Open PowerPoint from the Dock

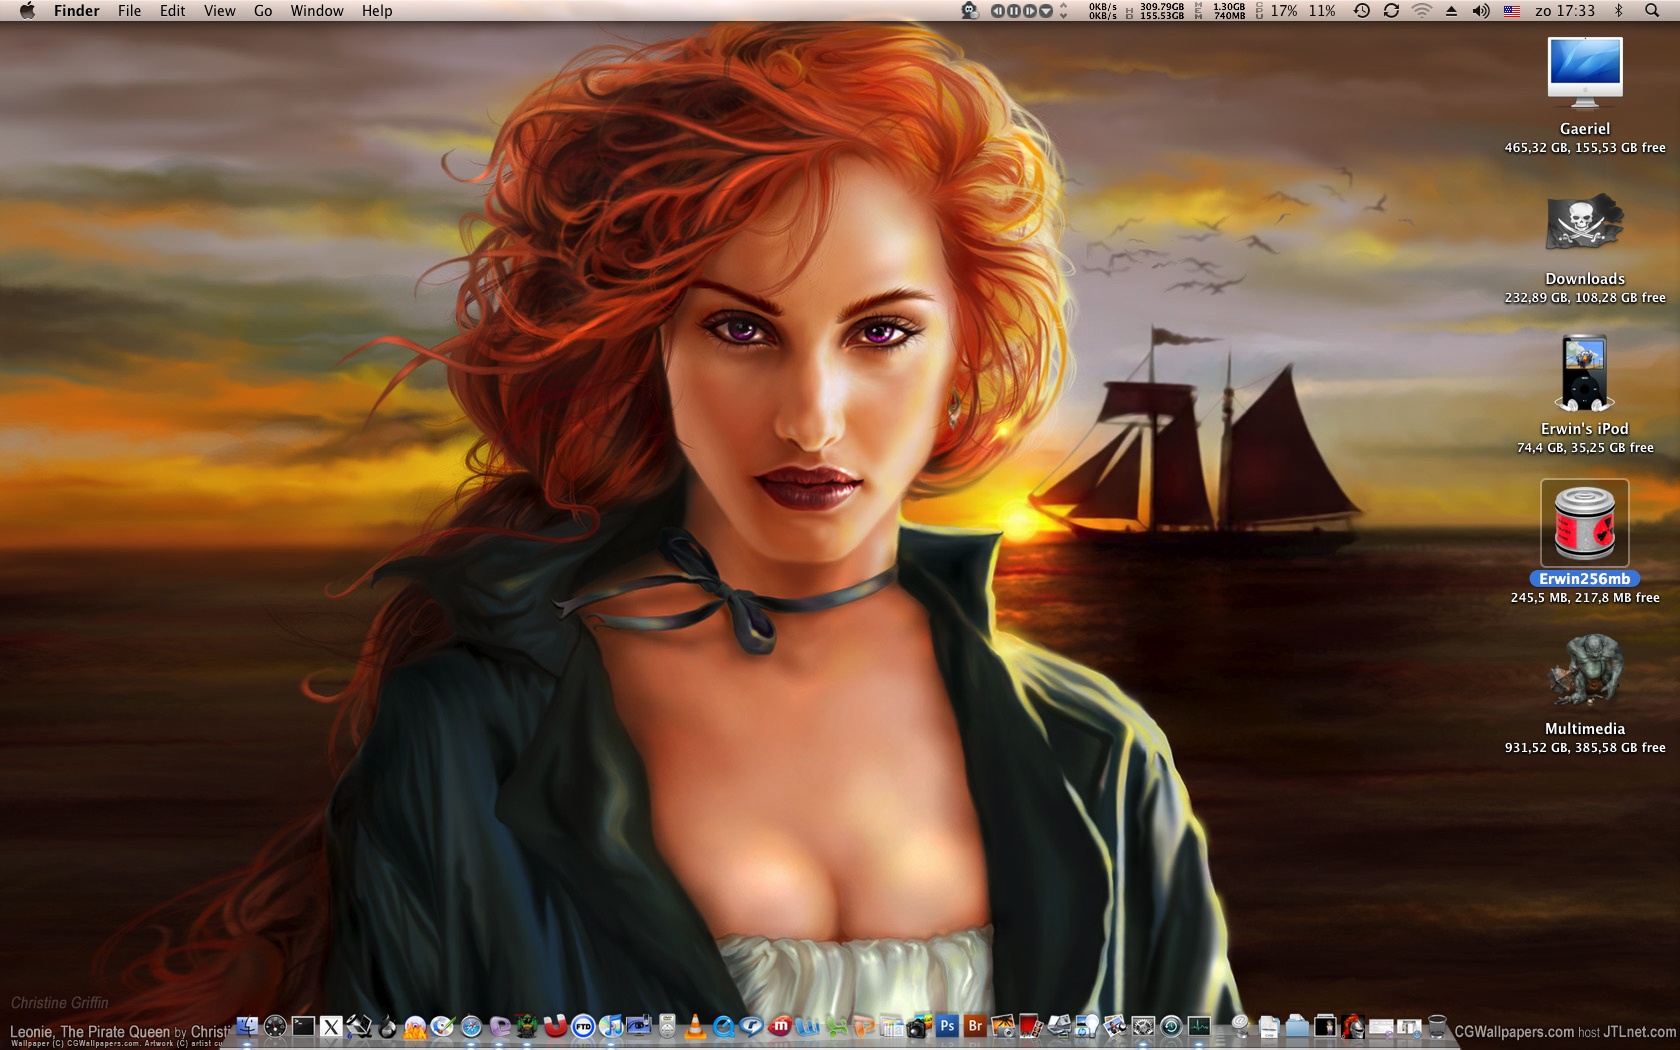coord(863,1027)
